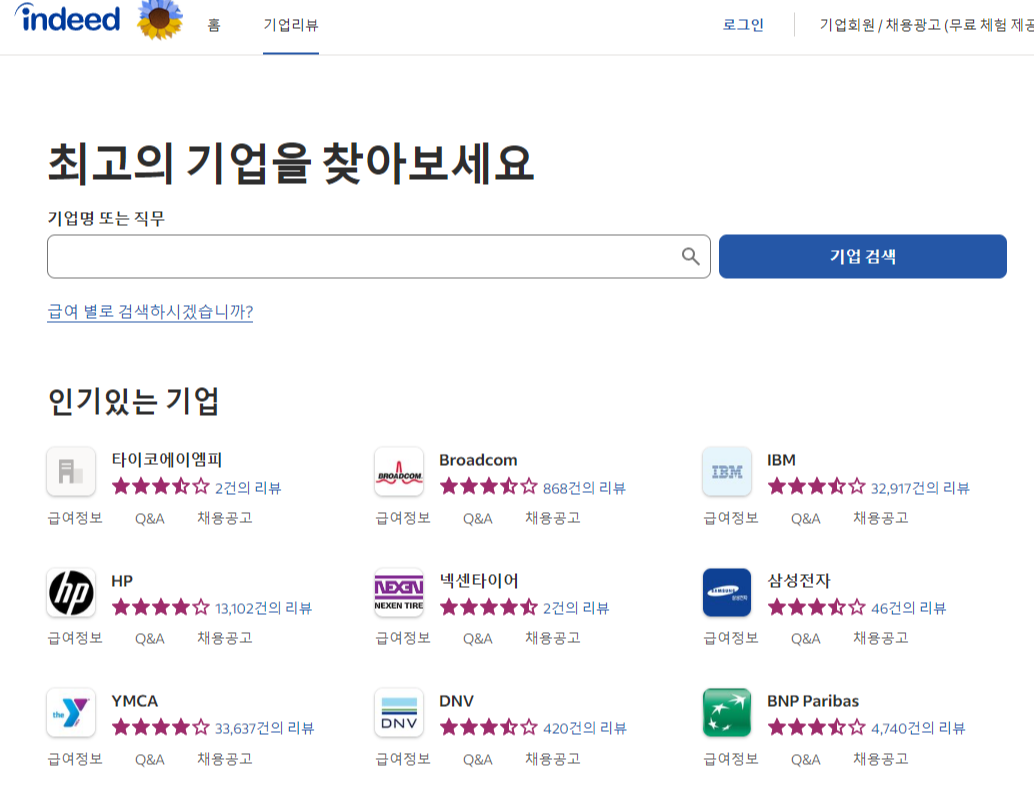
Task: Click YMCA star rating
Action: click(x=160, y=728)
